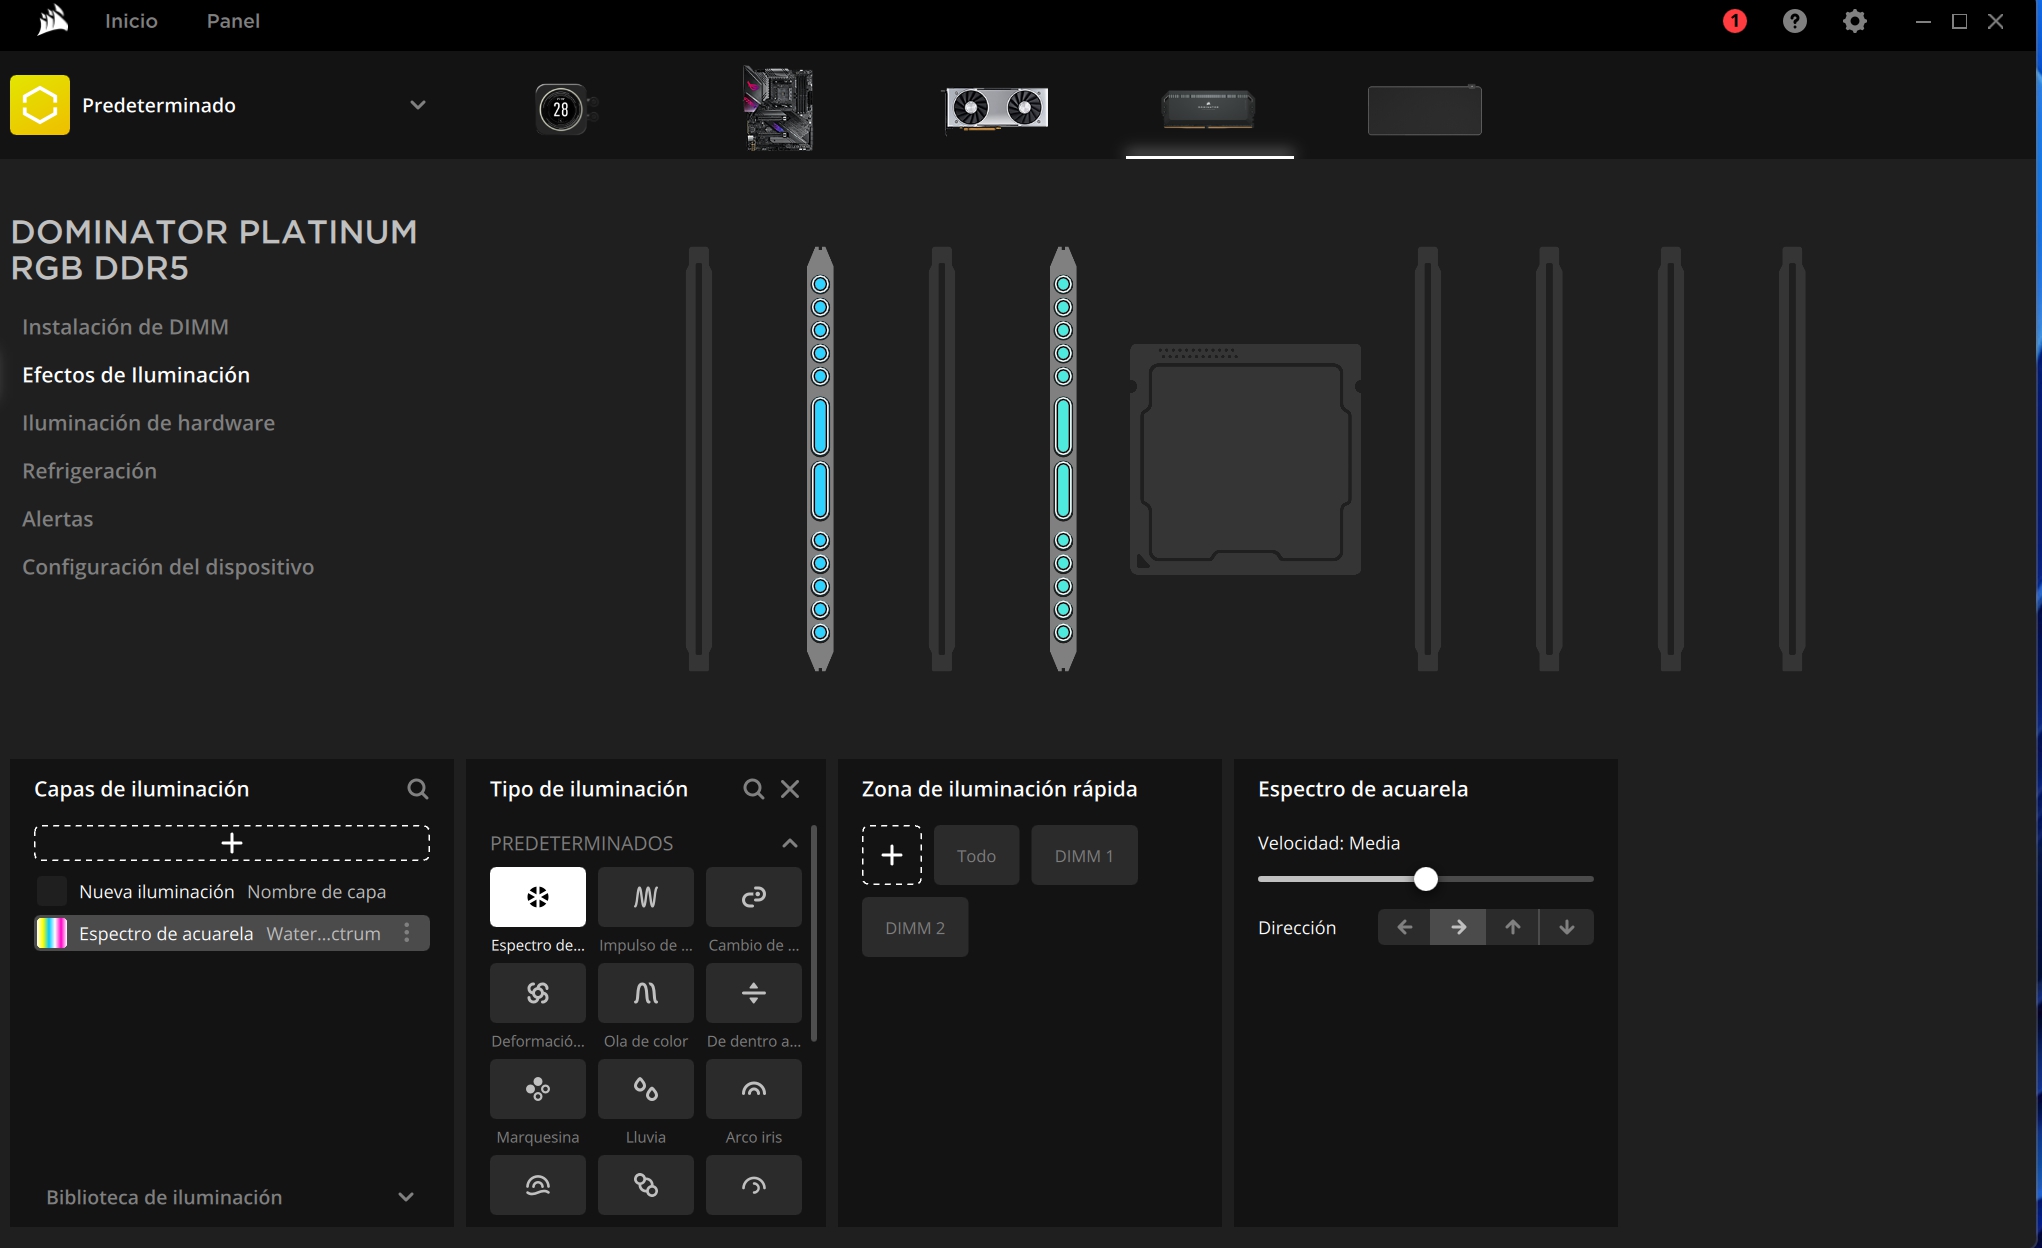Click the Tipo de iluminación scrollbar
Screen dimensions: 2042x1248
tap(814, 933)
